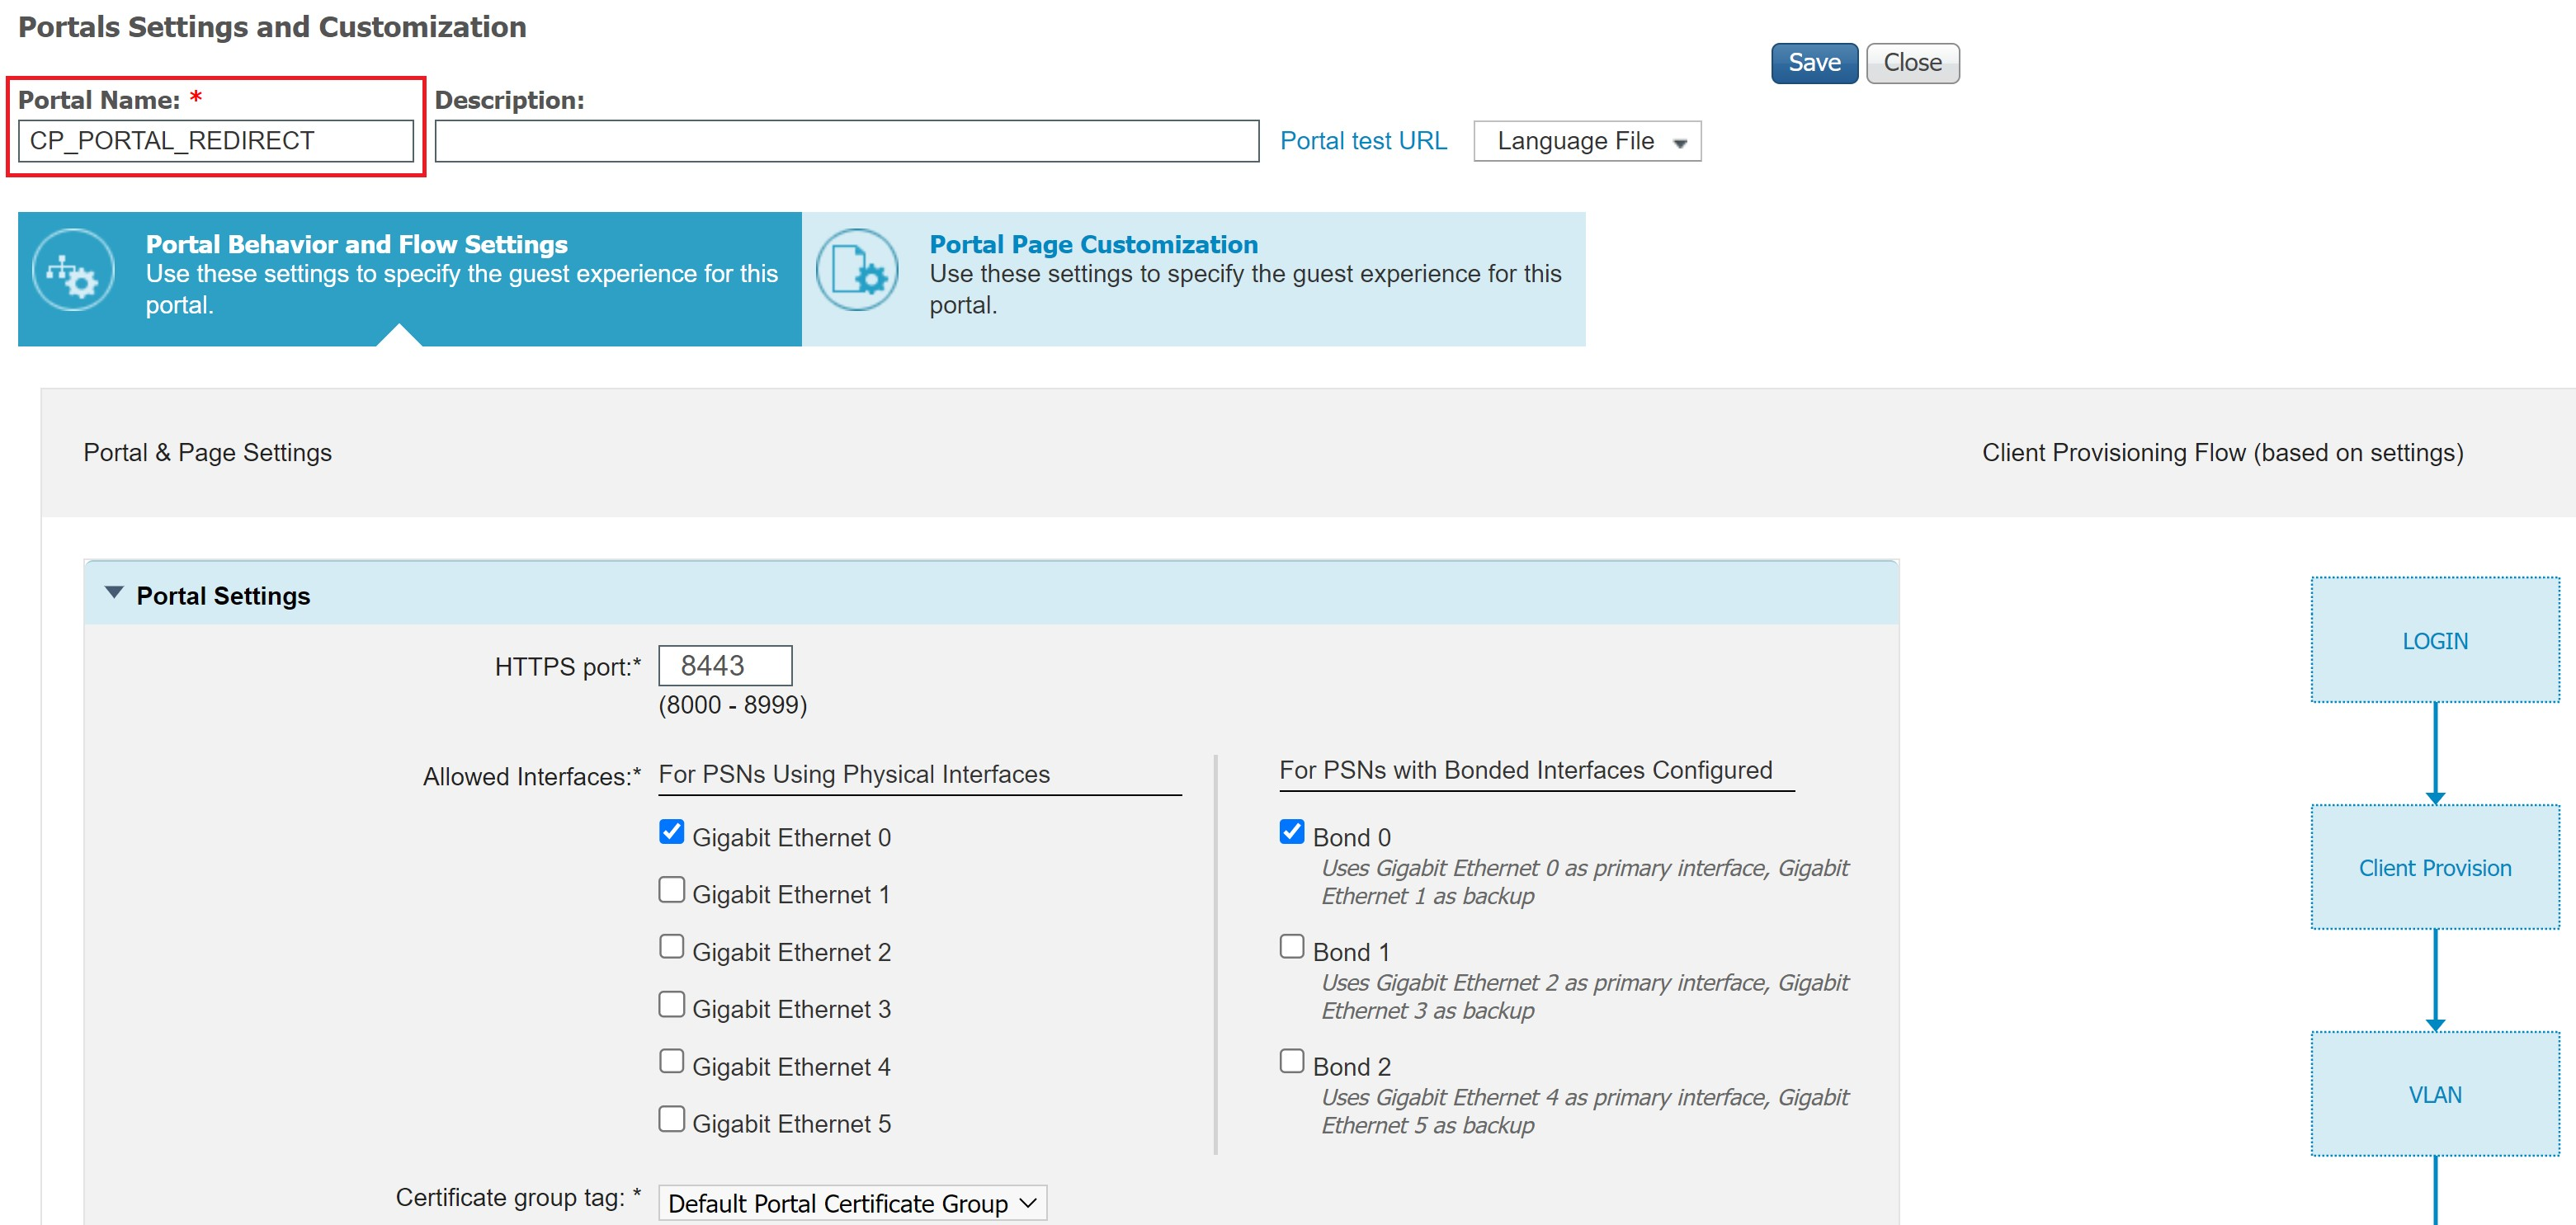Enable the Gigabit Ethernet 2 interface
Screen dimensions: 2576x1225
pos(671,945)
